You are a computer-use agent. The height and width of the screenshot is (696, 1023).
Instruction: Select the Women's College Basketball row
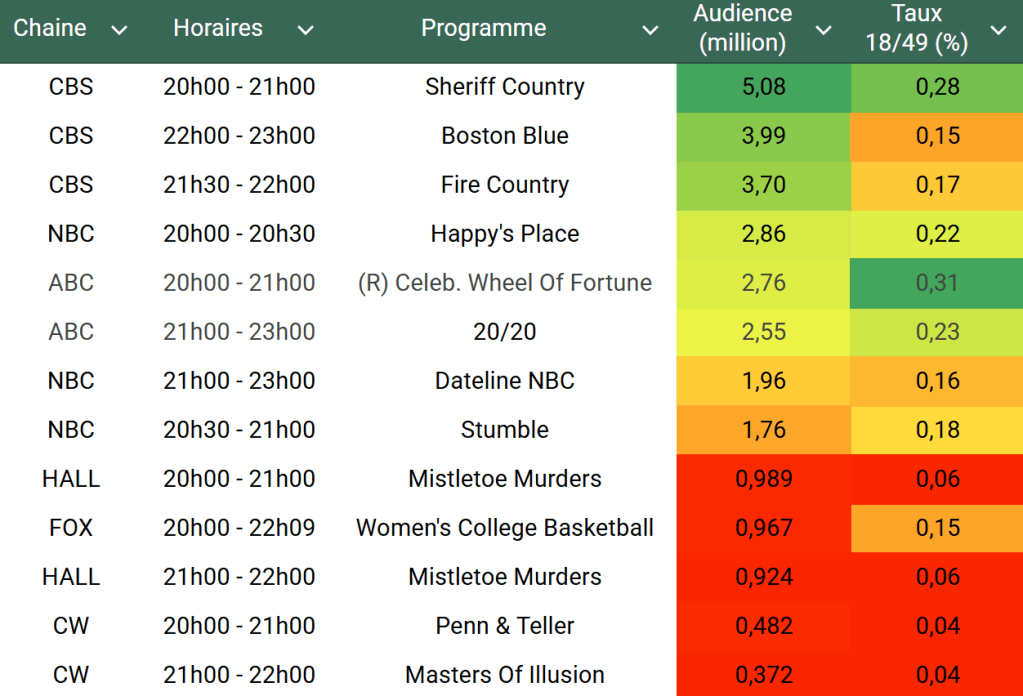tap(504, 528)
